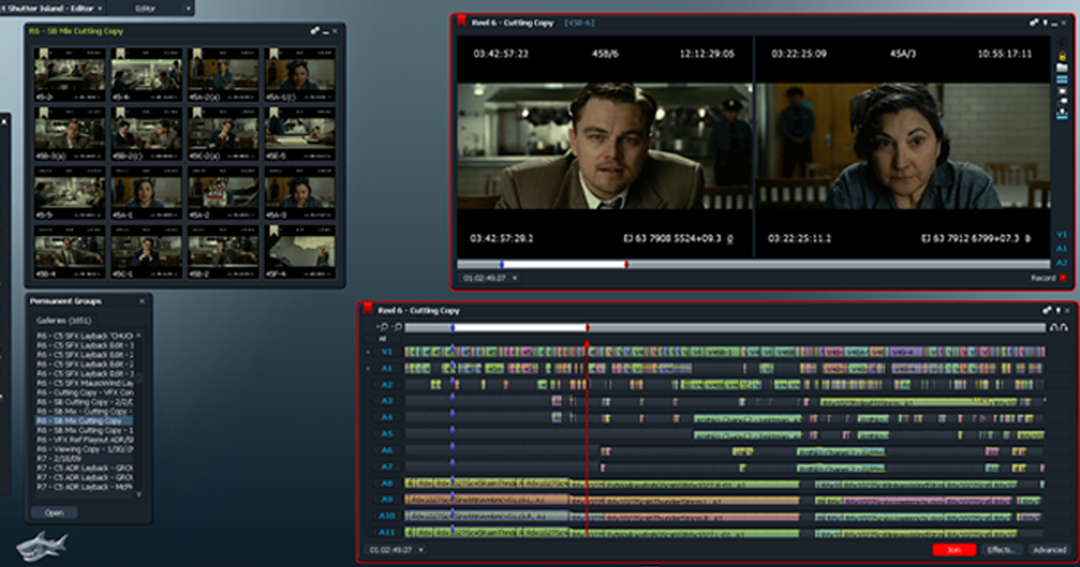This screenshot has height=567, width=1080.
Task: Toggle the A11 track label in the timeline
Action: [387, 532]
